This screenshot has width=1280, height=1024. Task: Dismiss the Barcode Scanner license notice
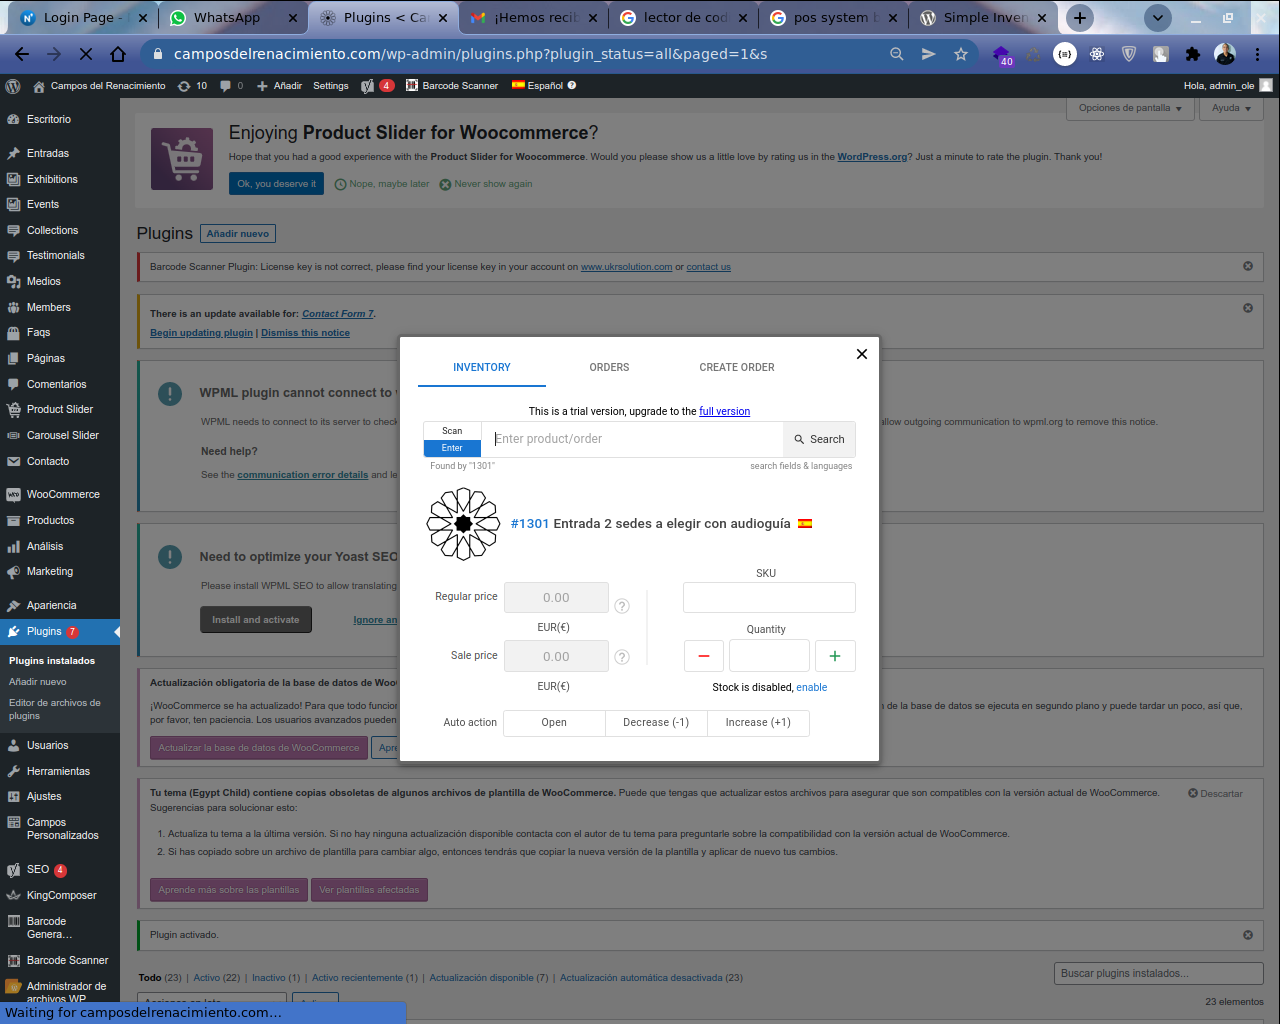tap(1247, 266)
